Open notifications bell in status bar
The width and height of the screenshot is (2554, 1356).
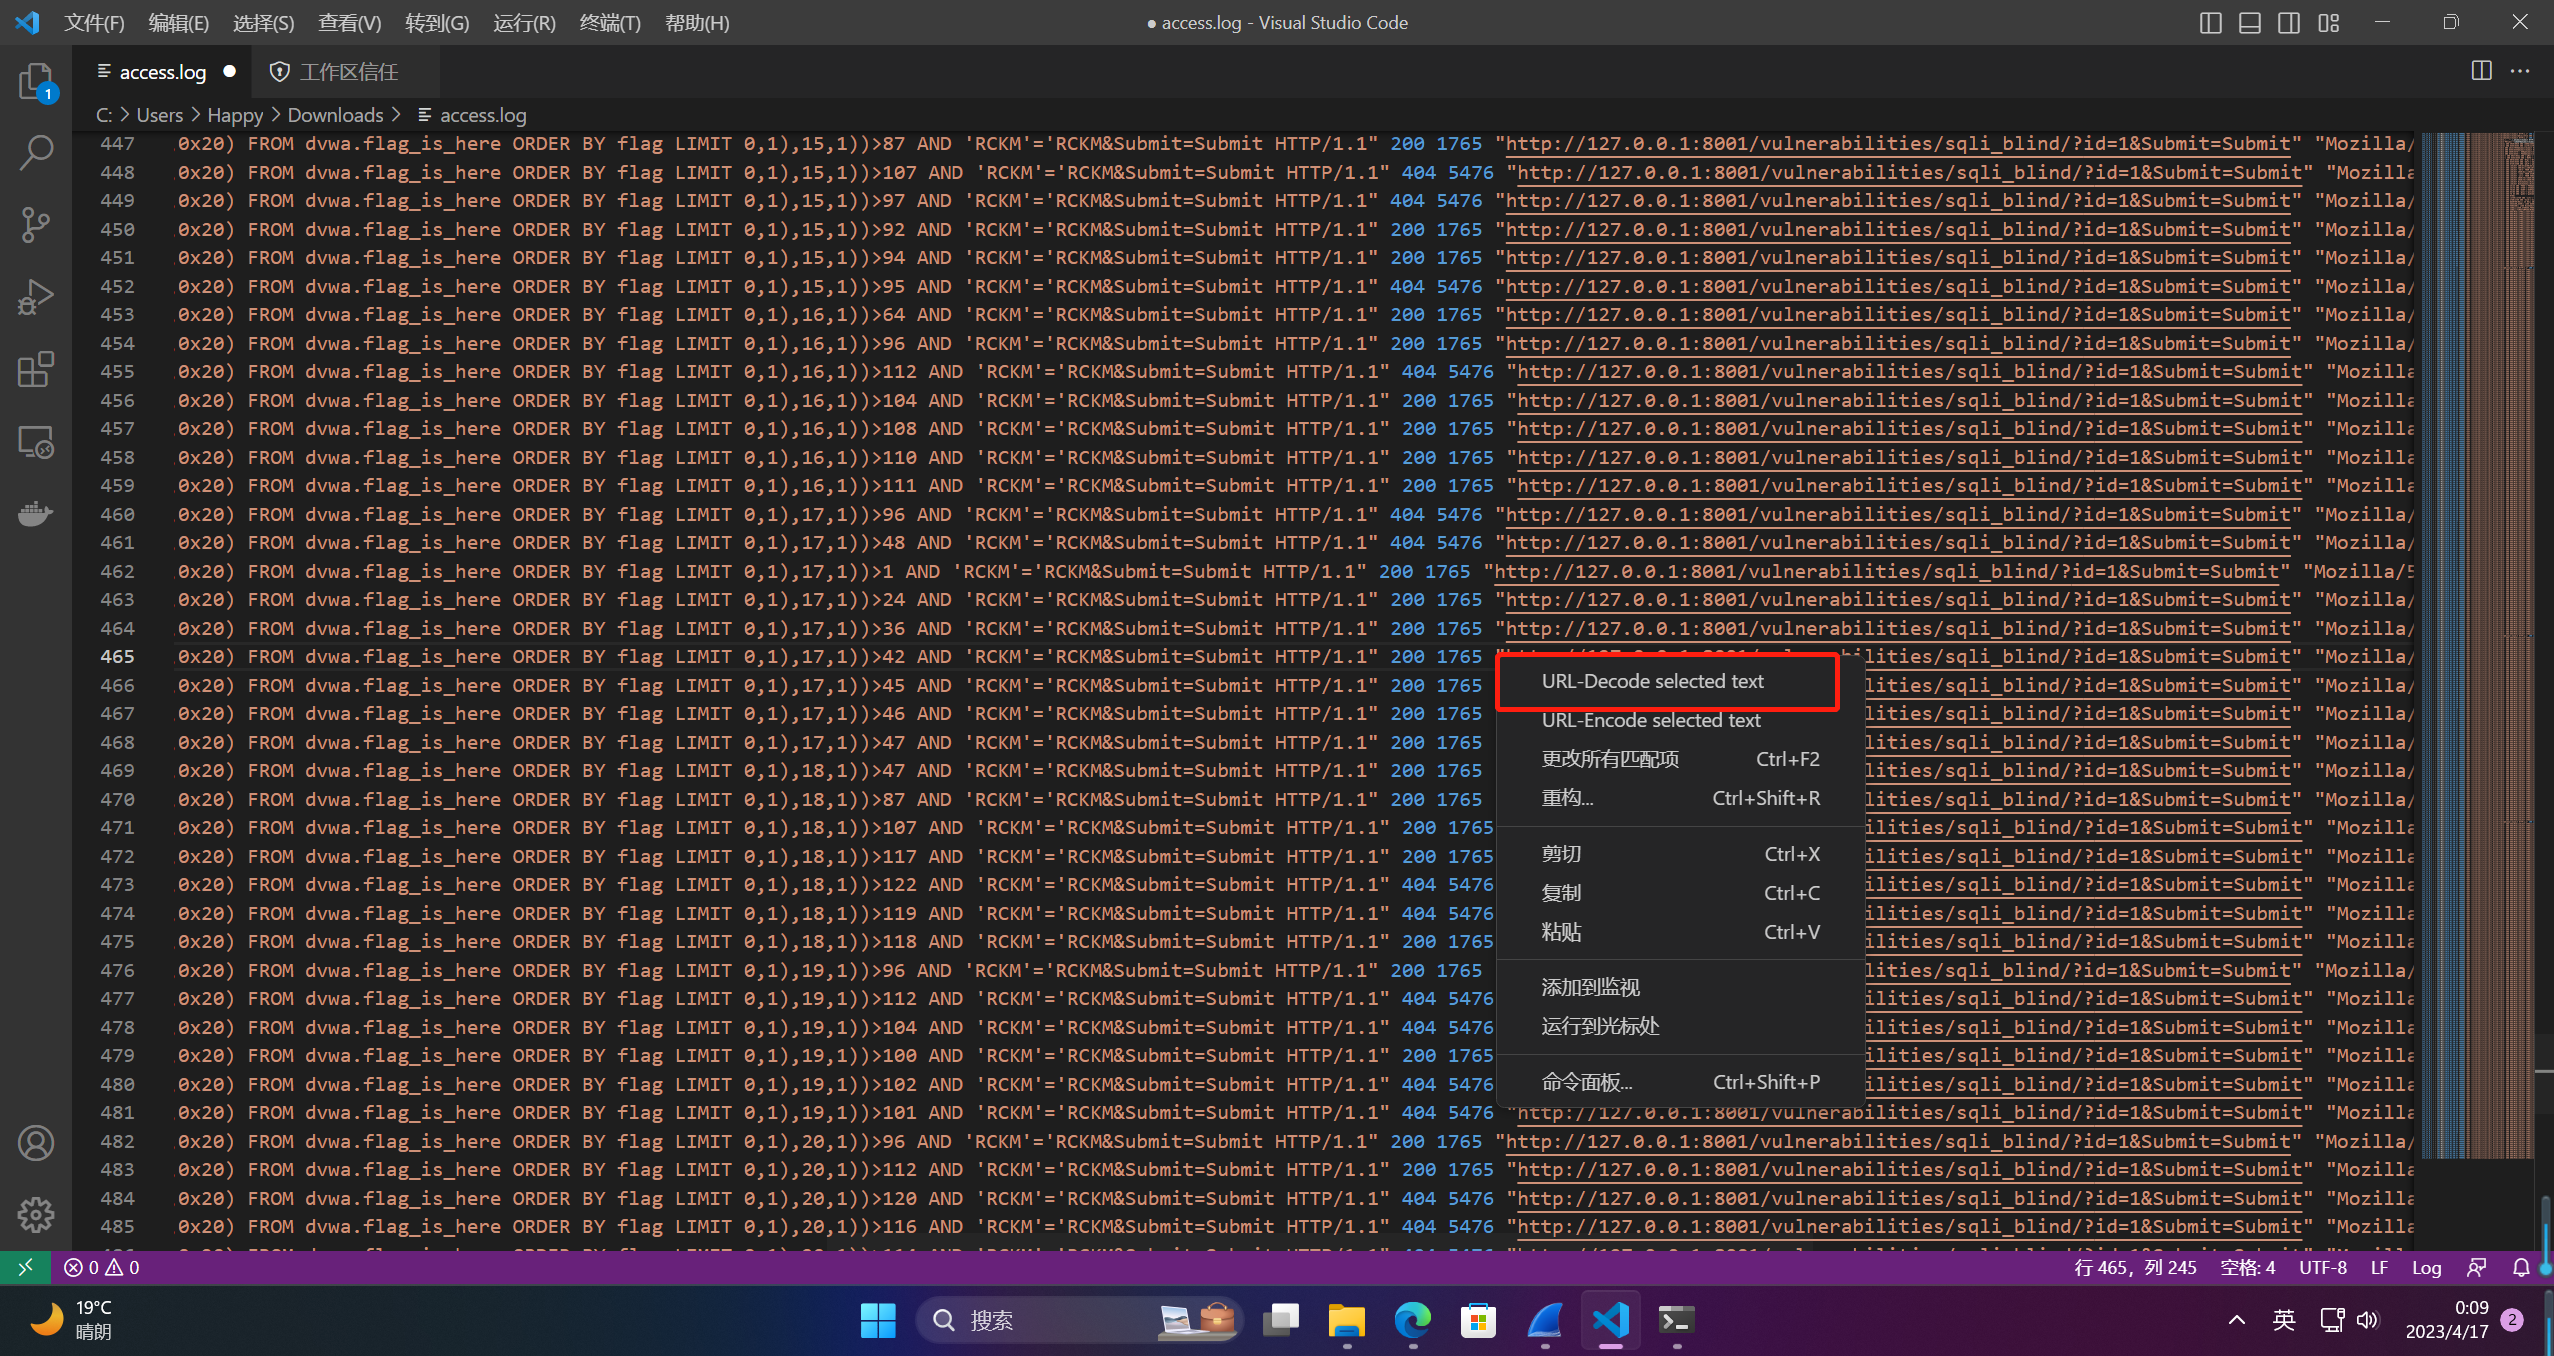pos(2521,1267)
